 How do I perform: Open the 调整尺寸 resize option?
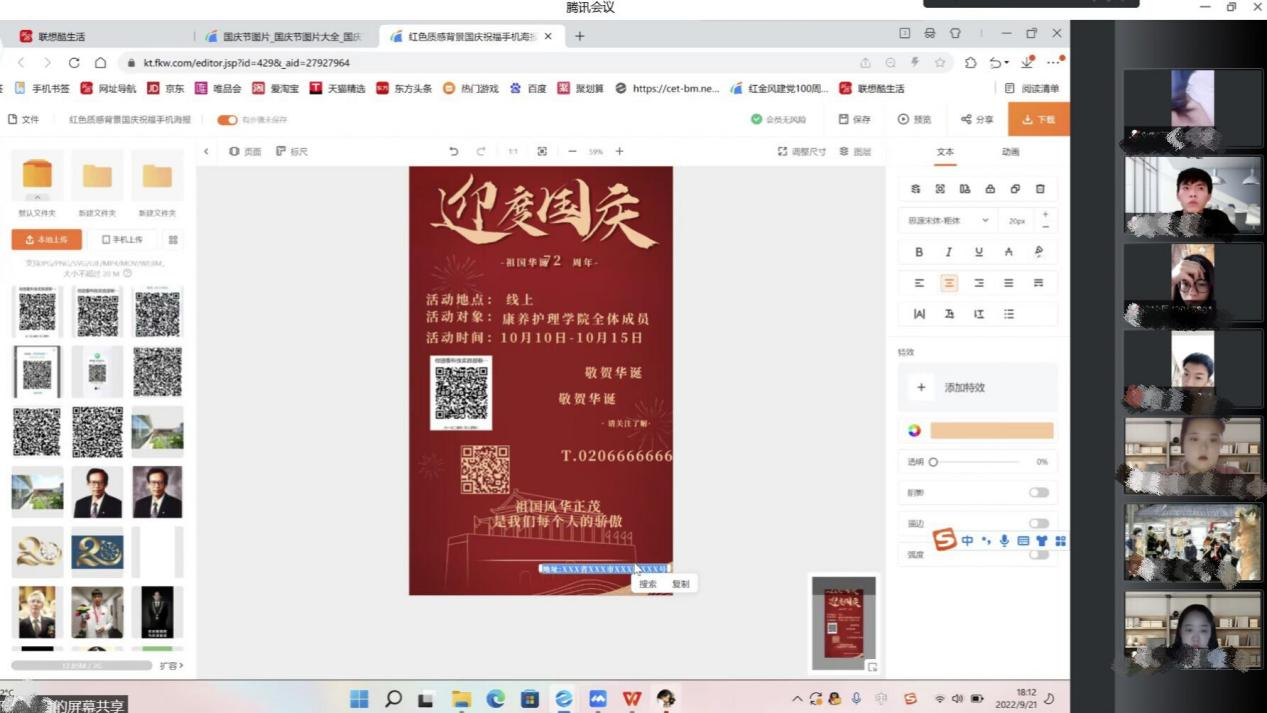[x=802, y=152]
